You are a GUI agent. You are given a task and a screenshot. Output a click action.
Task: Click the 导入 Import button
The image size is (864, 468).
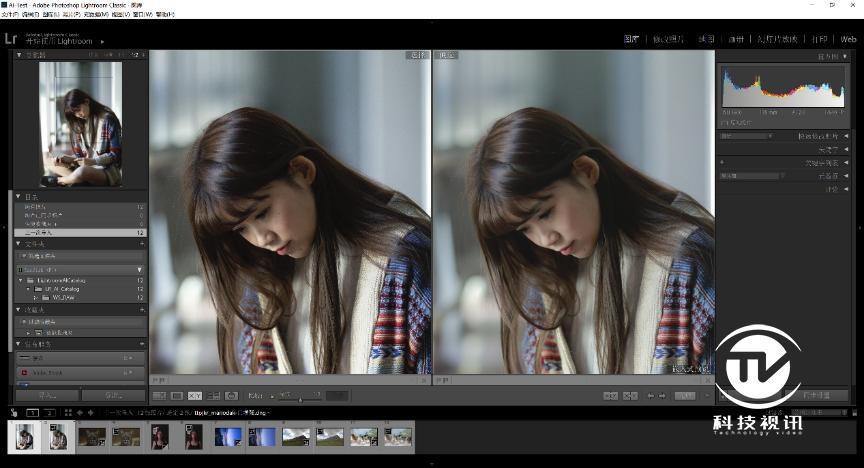tap(47, 395)
